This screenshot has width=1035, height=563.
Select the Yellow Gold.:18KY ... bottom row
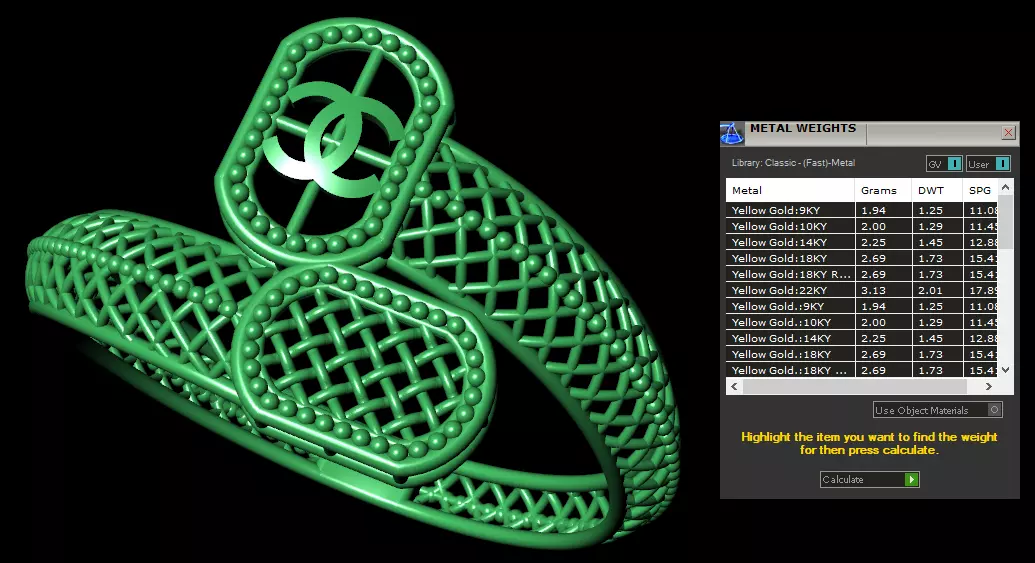coord(861,370)
